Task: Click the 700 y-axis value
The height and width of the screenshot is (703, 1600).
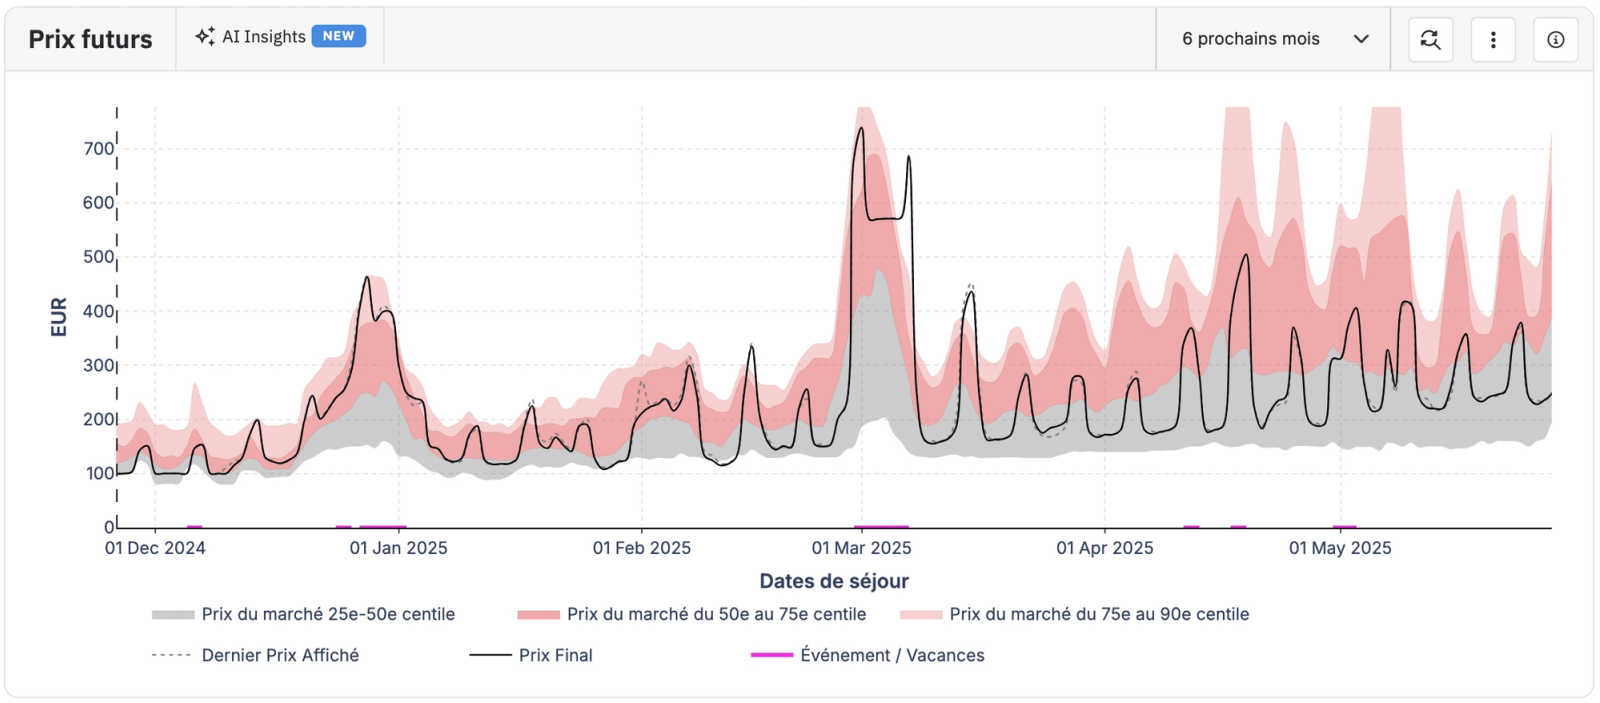Action: tap(99, 149)
